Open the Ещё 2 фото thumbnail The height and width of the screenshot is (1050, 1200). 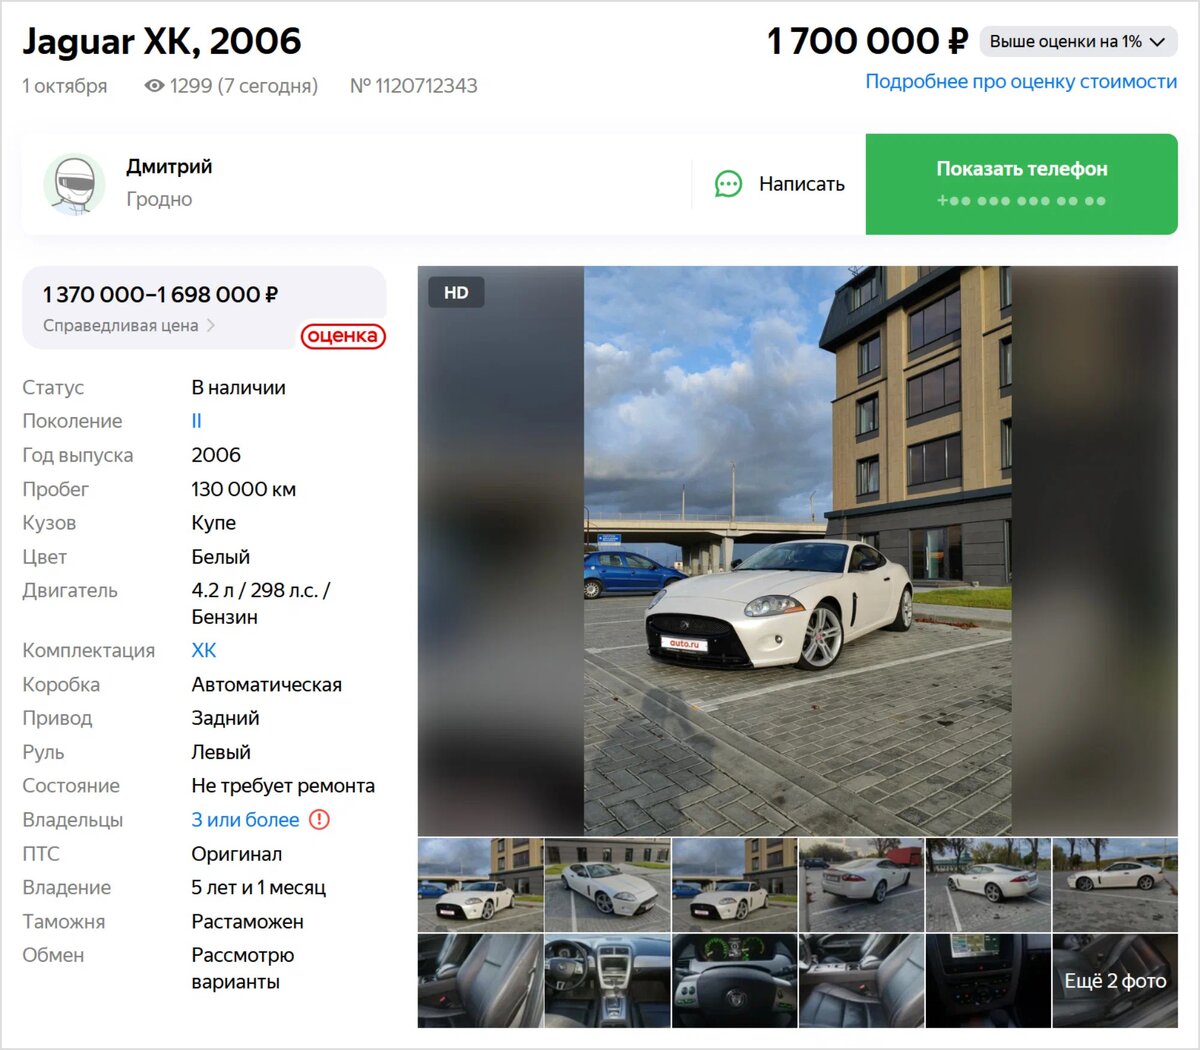coord(1115,981)
